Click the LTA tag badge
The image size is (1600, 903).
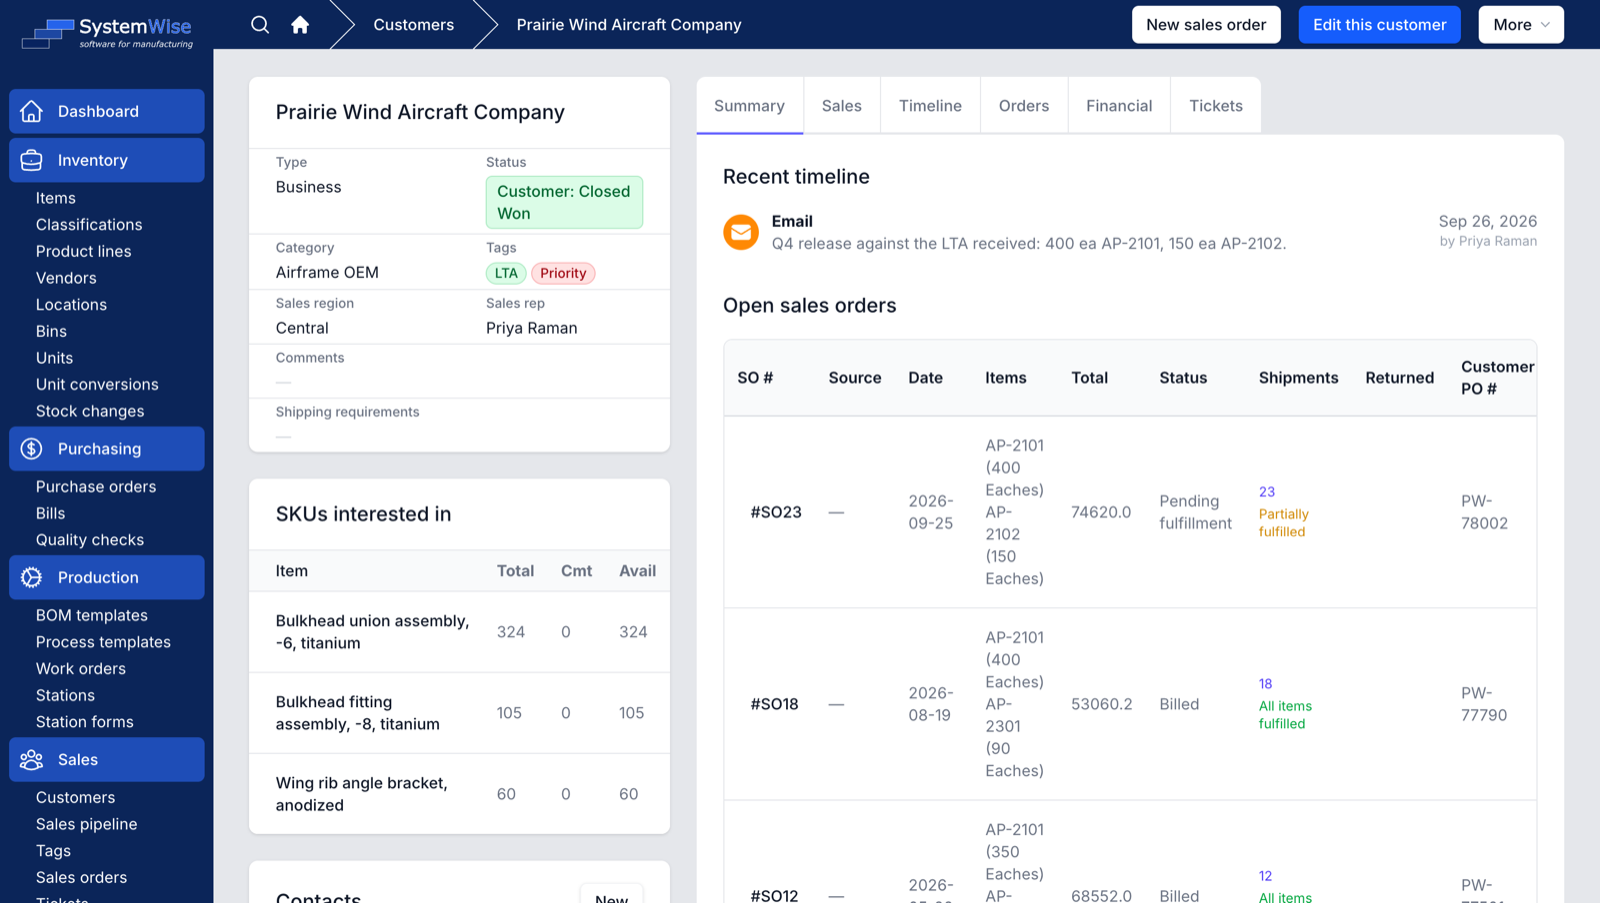point(506,273)
